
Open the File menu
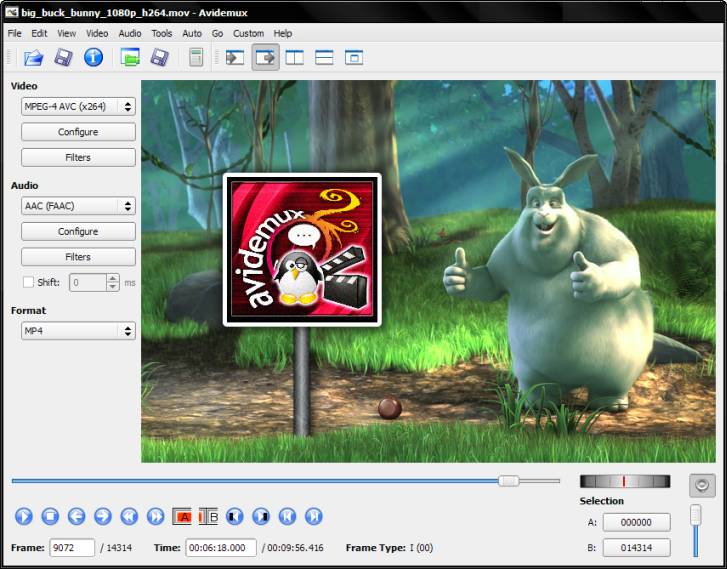coord(14,33)
